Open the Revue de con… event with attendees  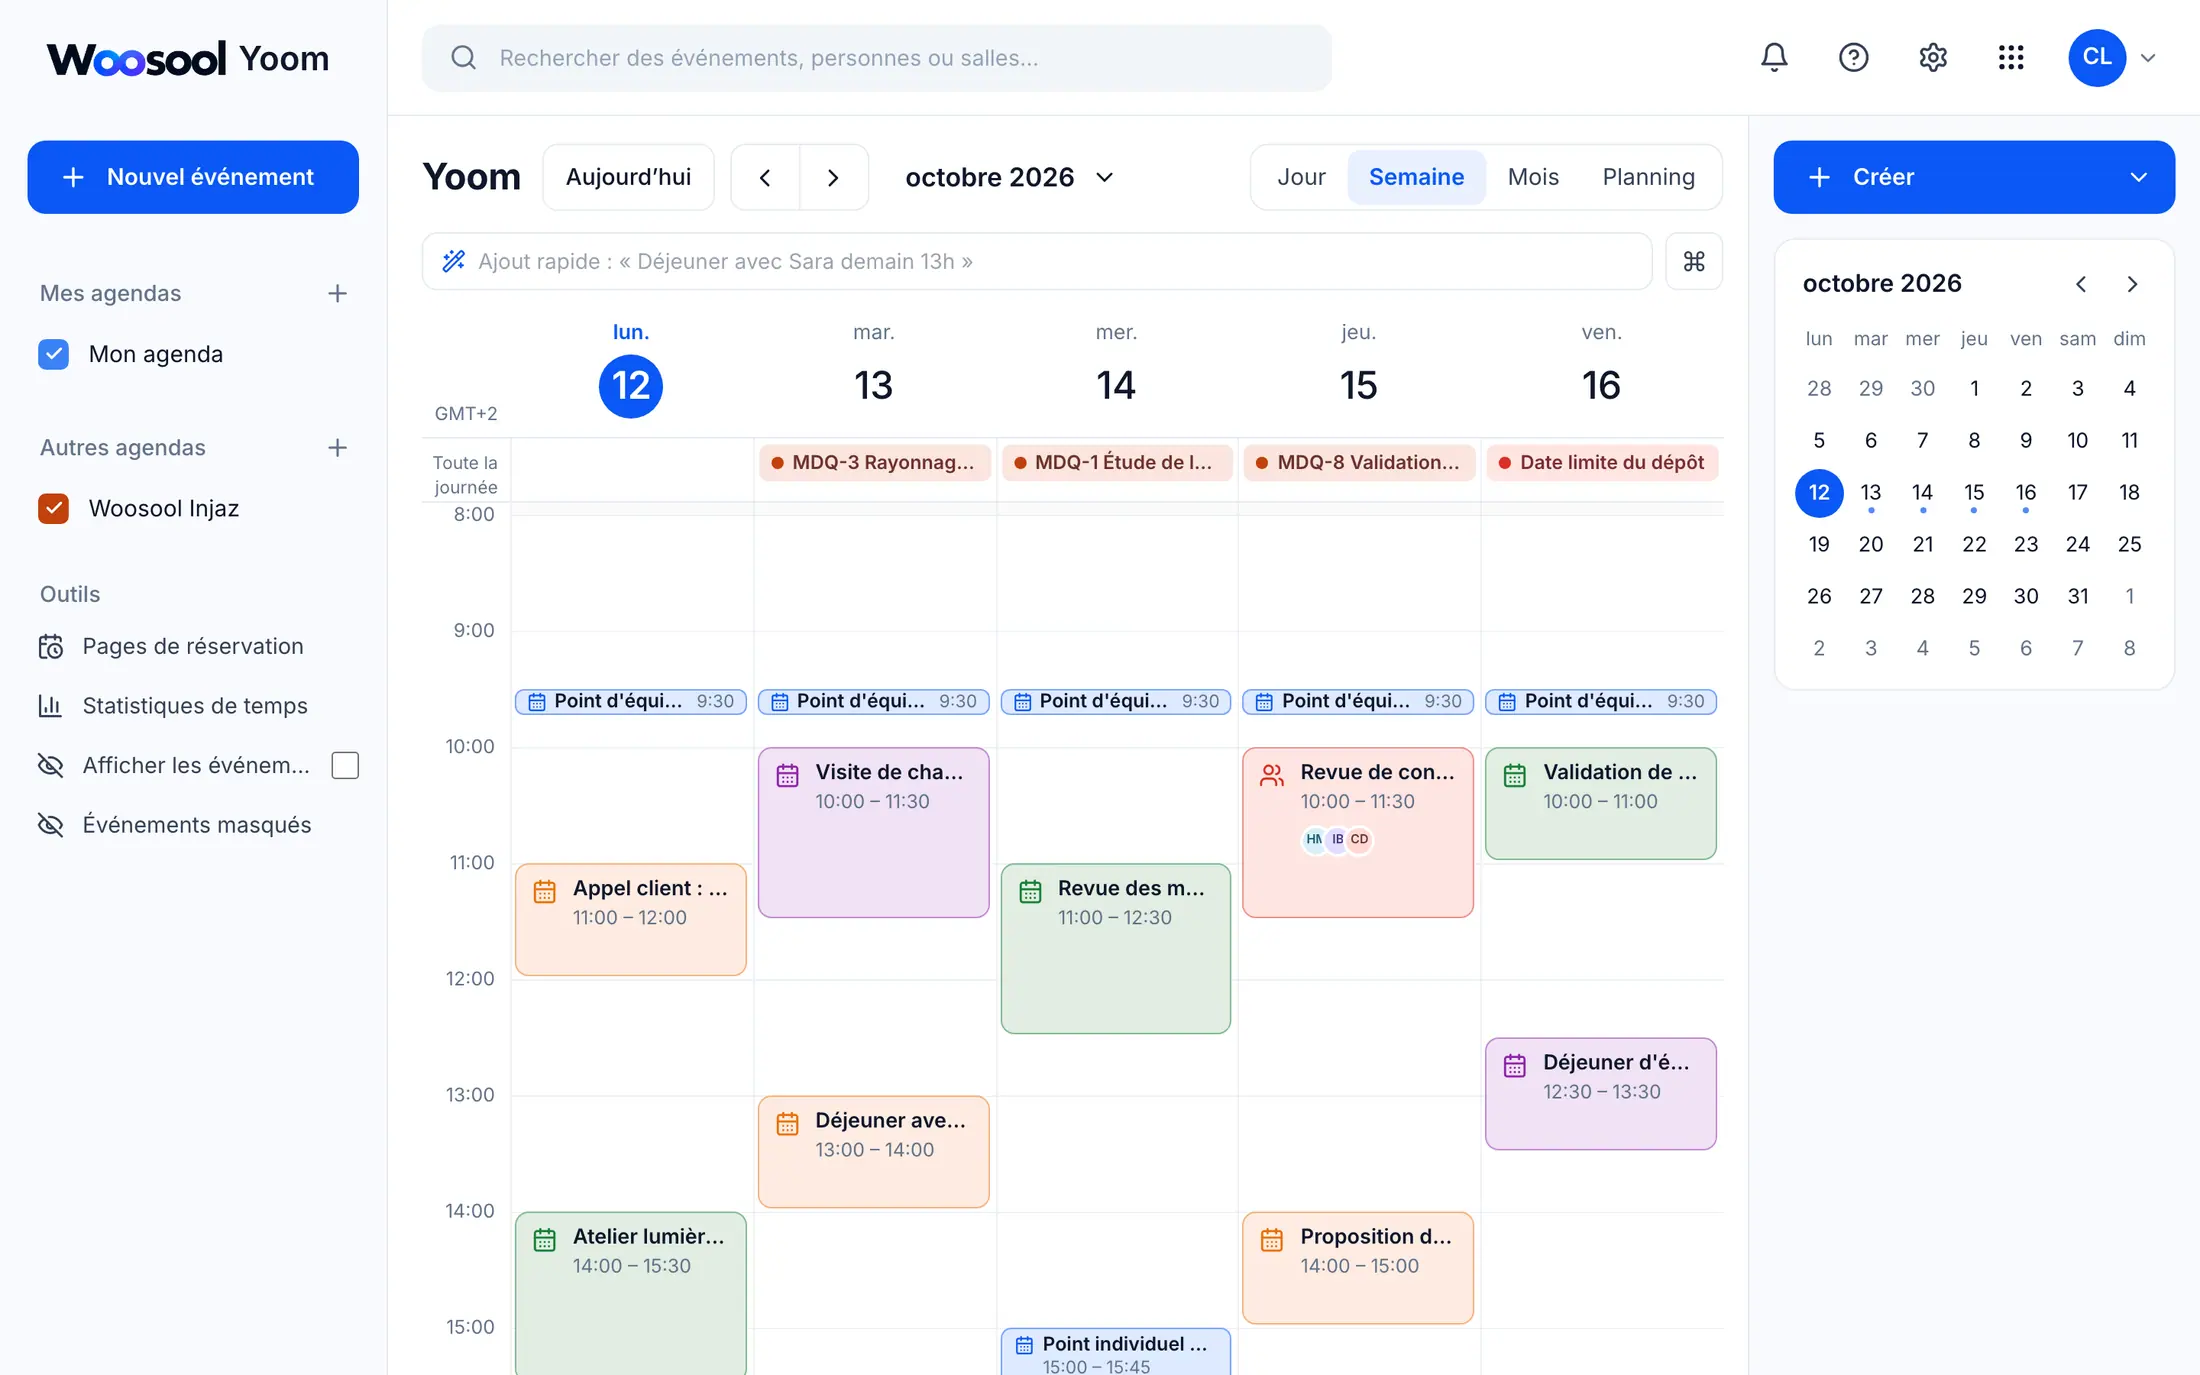tap(1358, 832)
